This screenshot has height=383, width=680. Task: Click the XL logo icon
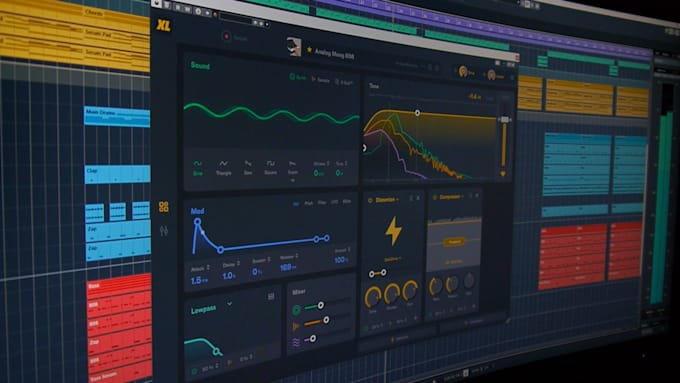click(x=163, y=25)
